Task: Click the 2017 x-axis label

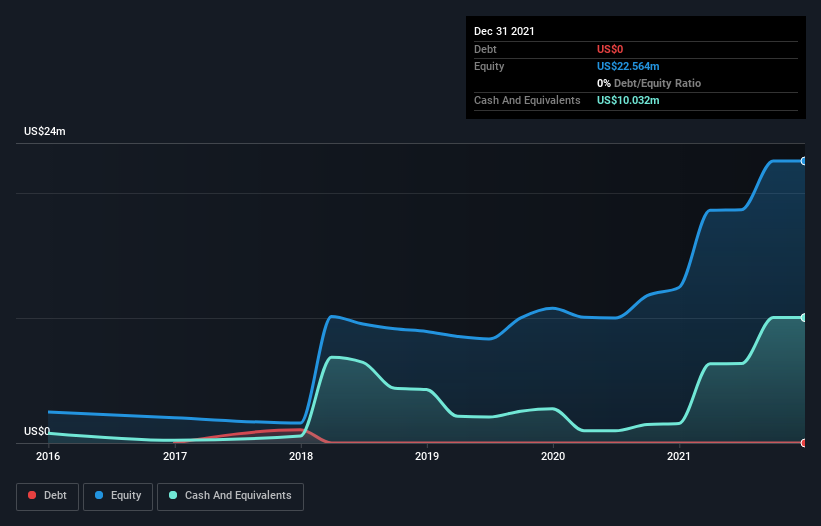Action: click(175, 456)
